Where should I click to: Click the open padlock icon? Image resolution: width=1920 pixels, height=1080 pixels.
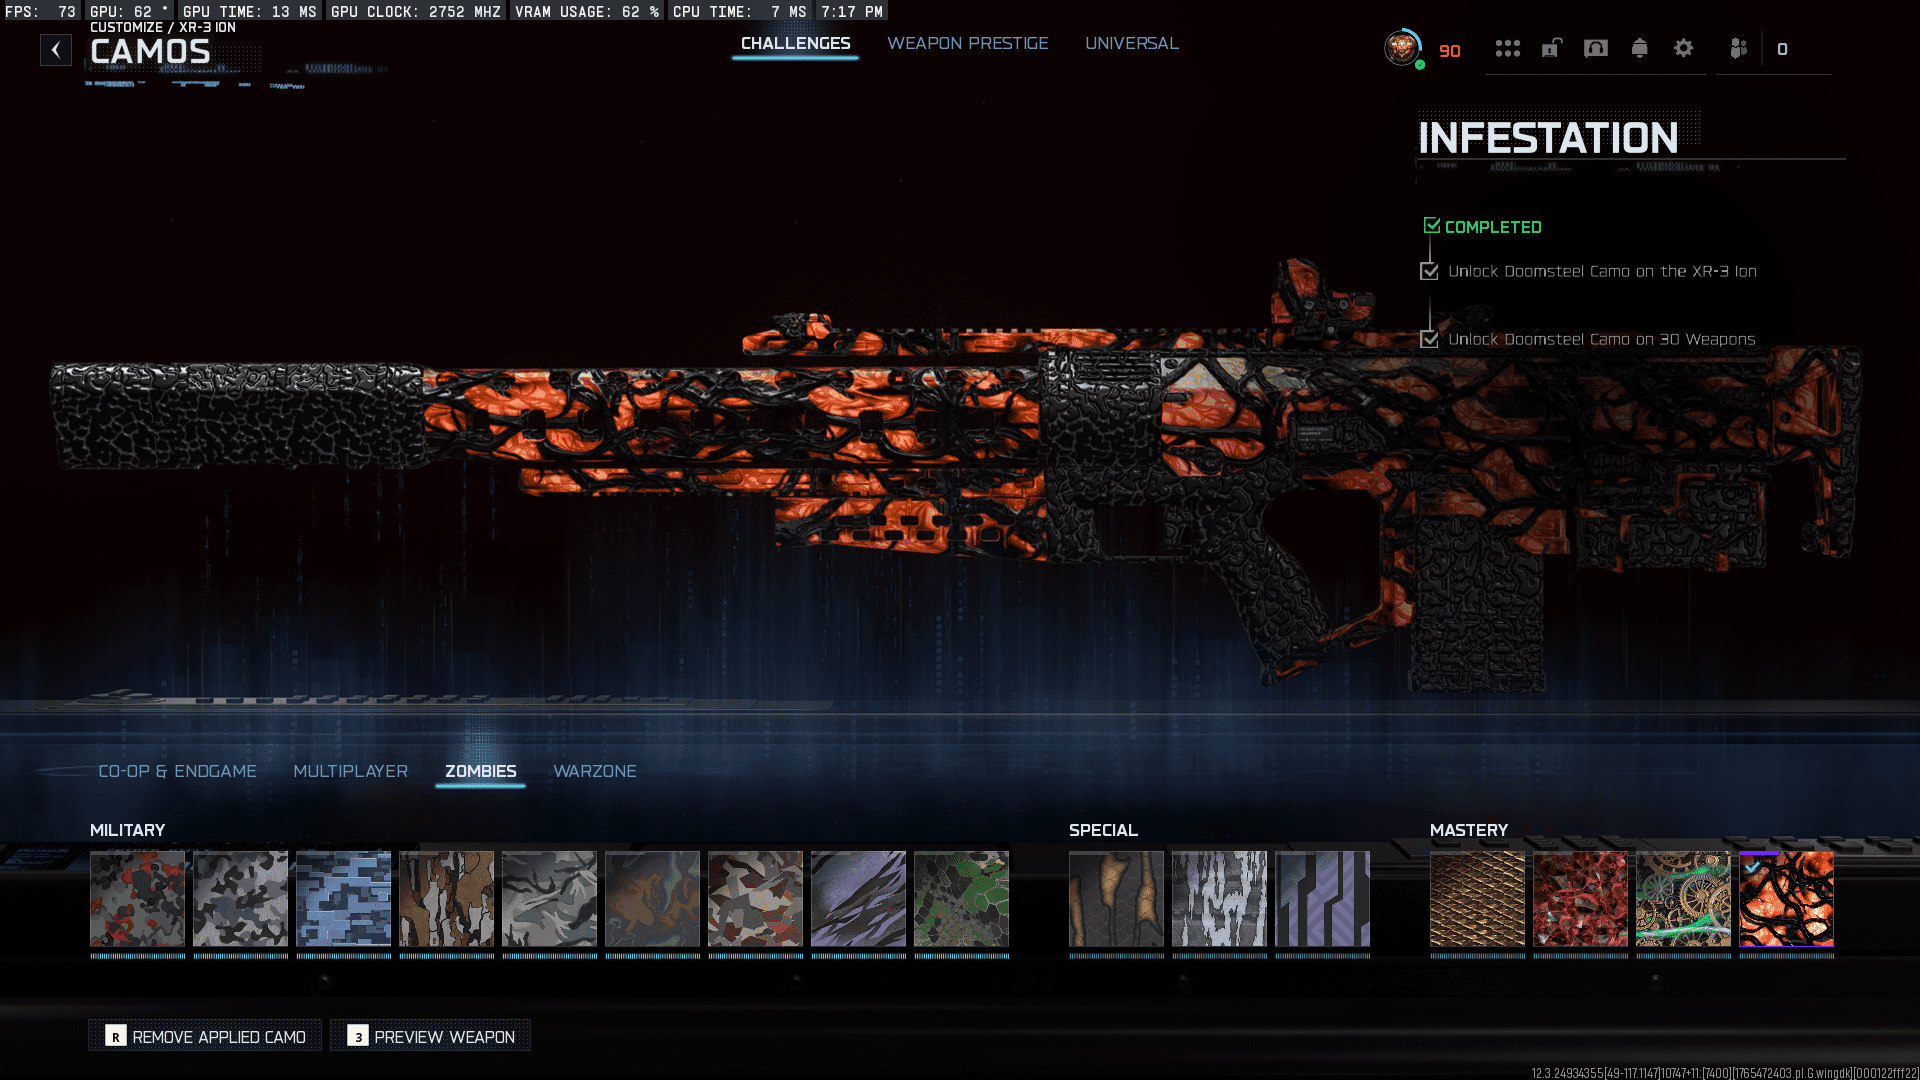point(1551,48)
